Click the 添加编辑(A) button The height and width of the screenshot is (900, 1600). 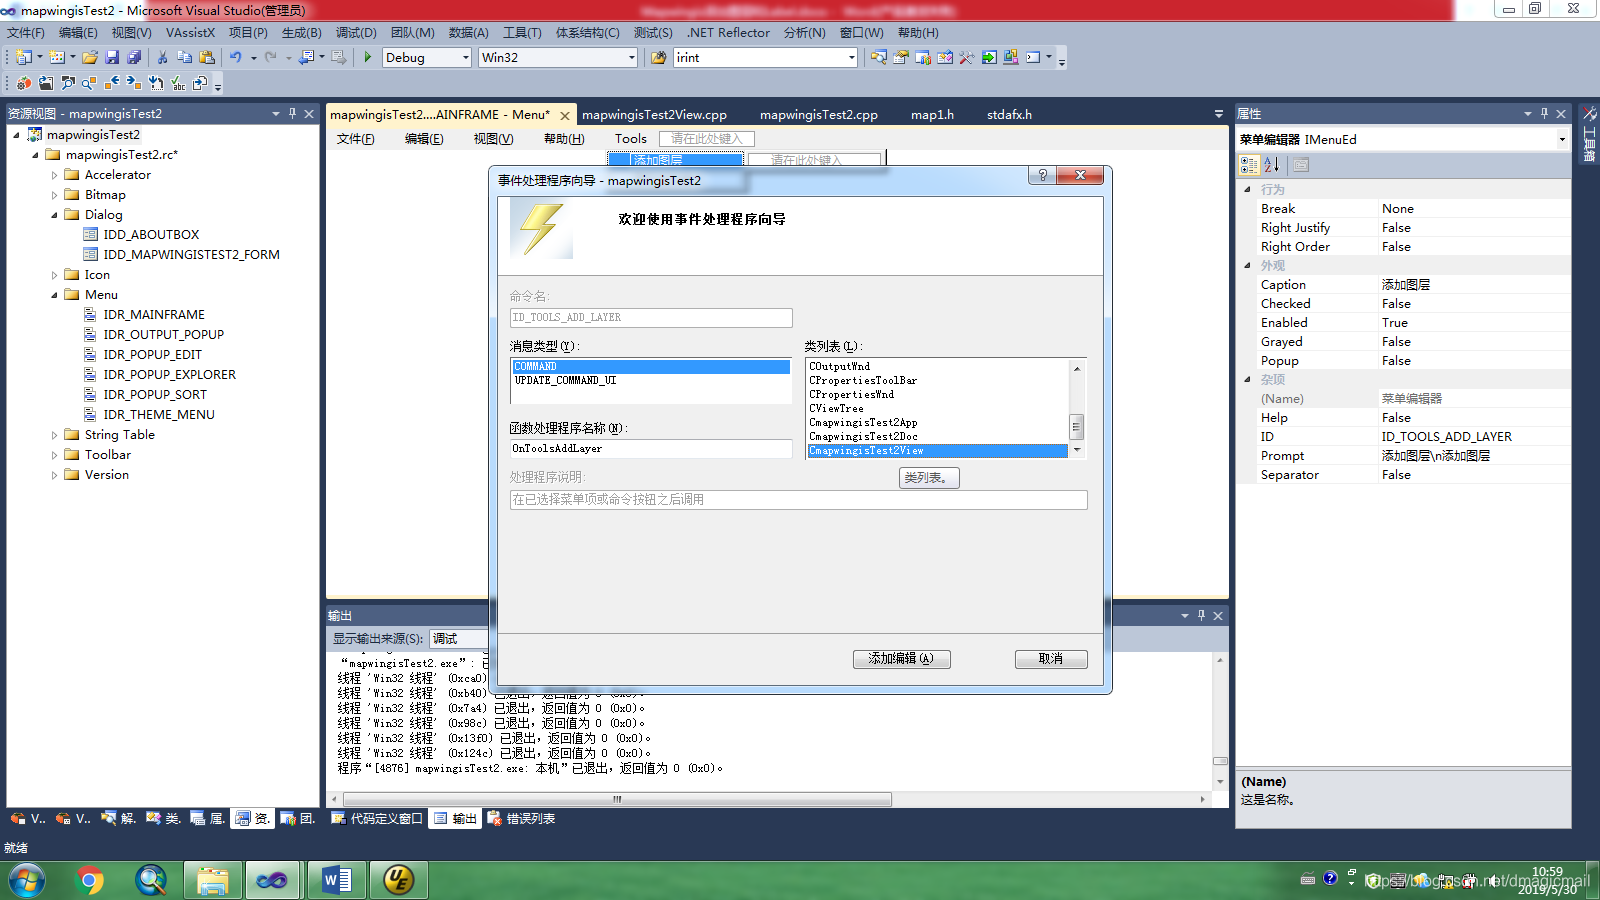901,659
